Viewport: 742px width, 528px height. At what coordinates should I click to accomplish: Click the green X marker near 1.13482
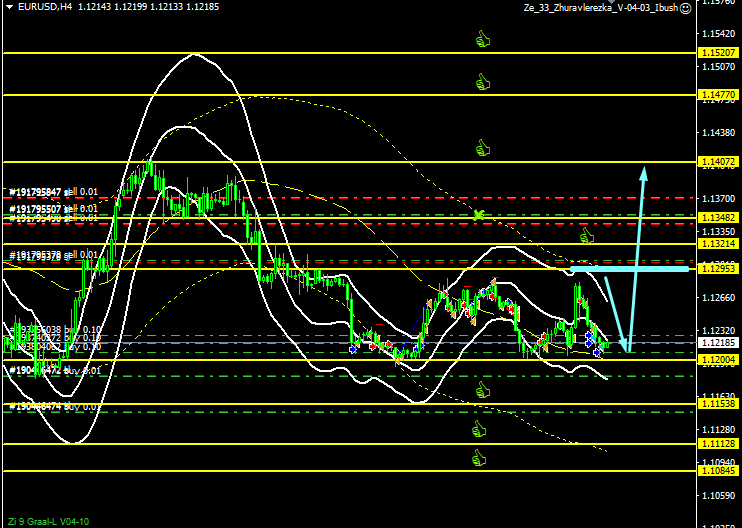pos(479,214)
